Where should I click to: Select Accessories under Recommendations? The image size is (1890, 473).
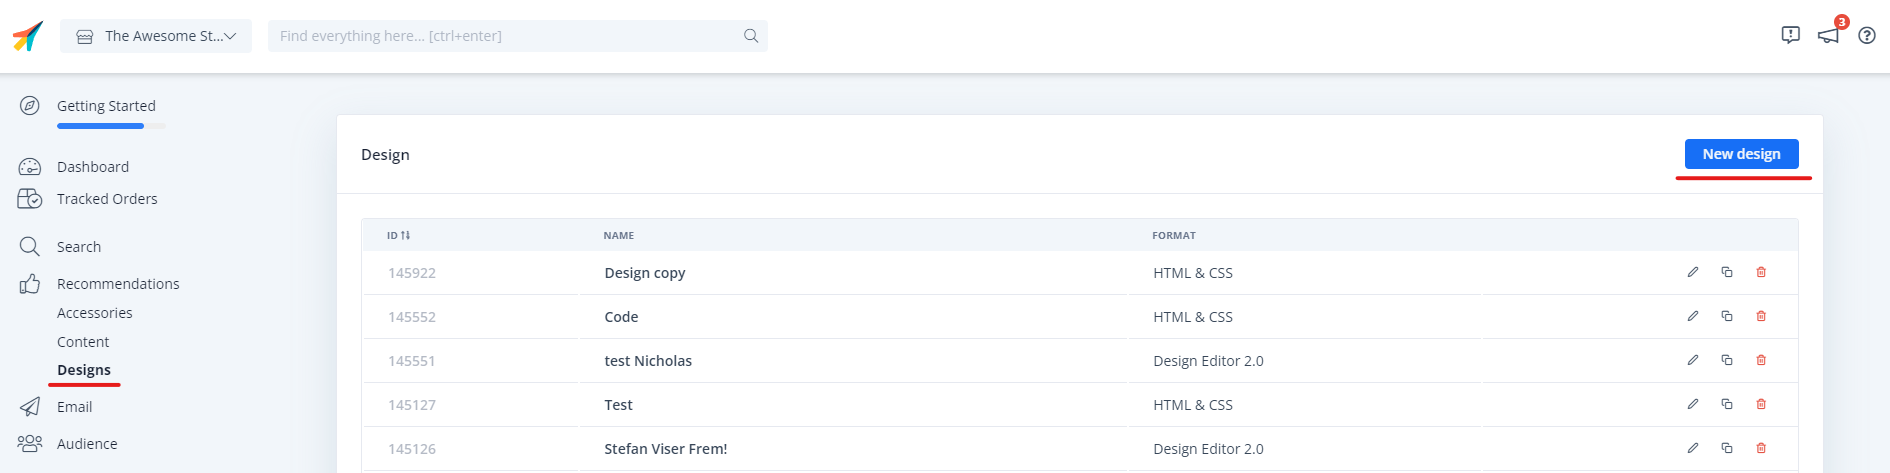tap(94, 313)
